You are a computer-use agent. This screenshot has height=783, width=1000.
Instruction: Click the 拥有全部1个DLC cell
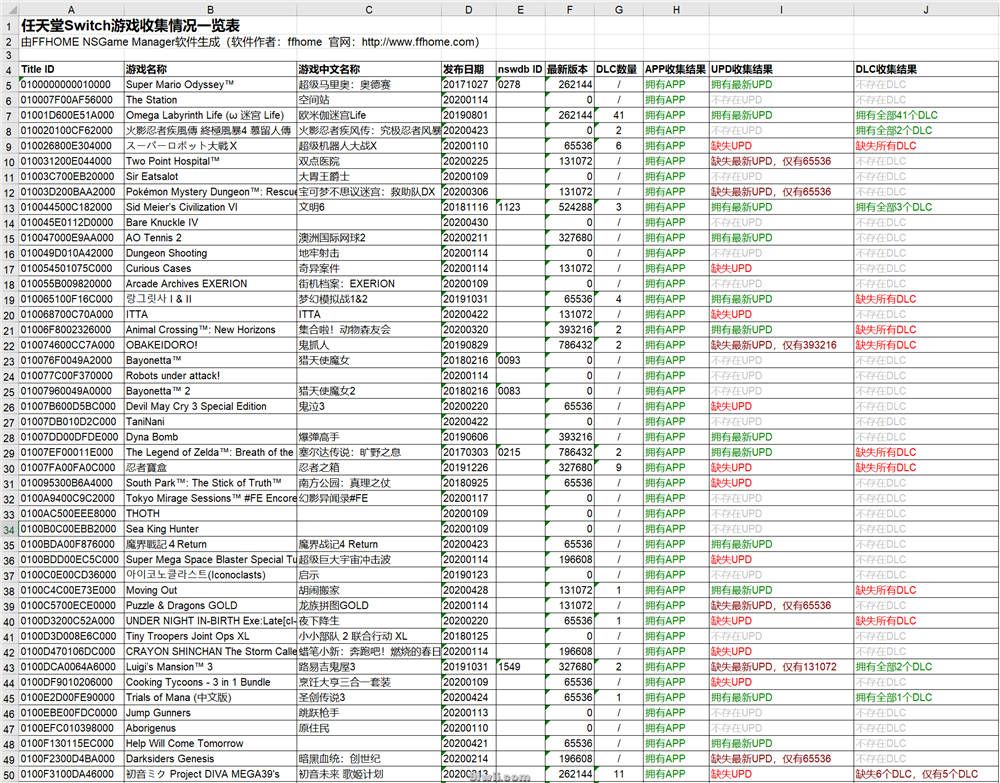click(x=926, y=698)
